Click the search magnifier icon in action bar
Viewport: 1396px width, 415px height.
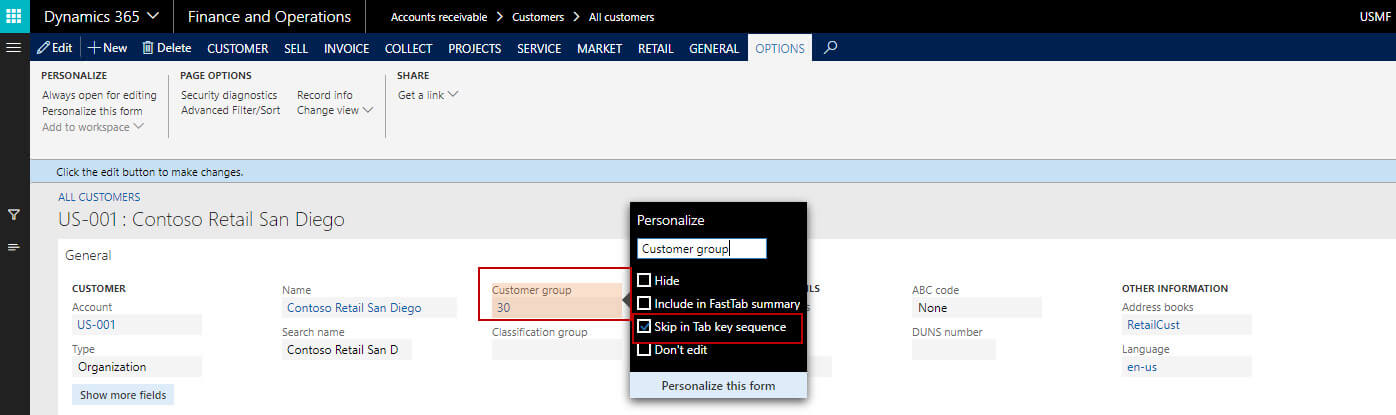[x=831, y=47]
